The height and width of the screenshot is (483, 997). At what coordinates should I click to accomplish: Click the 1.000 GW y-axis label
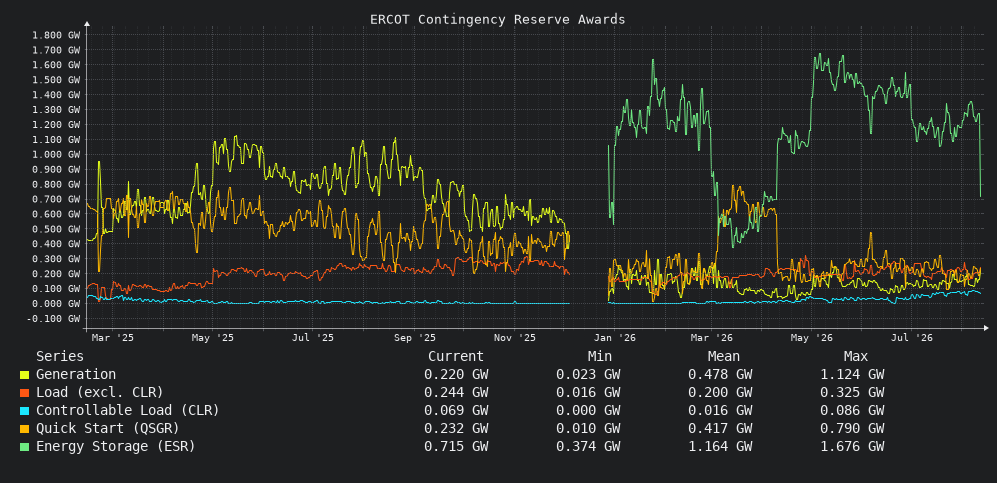(x=56, y=154)
